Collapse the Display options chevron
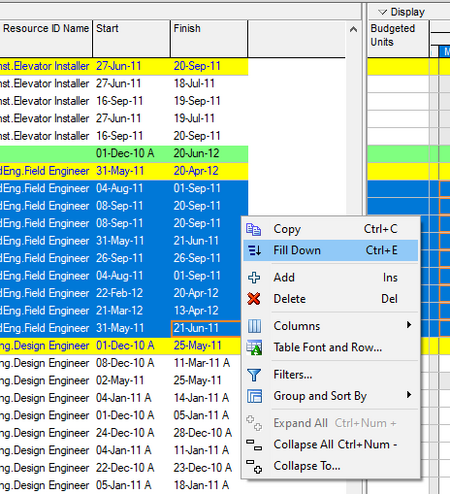 point(382,12)
